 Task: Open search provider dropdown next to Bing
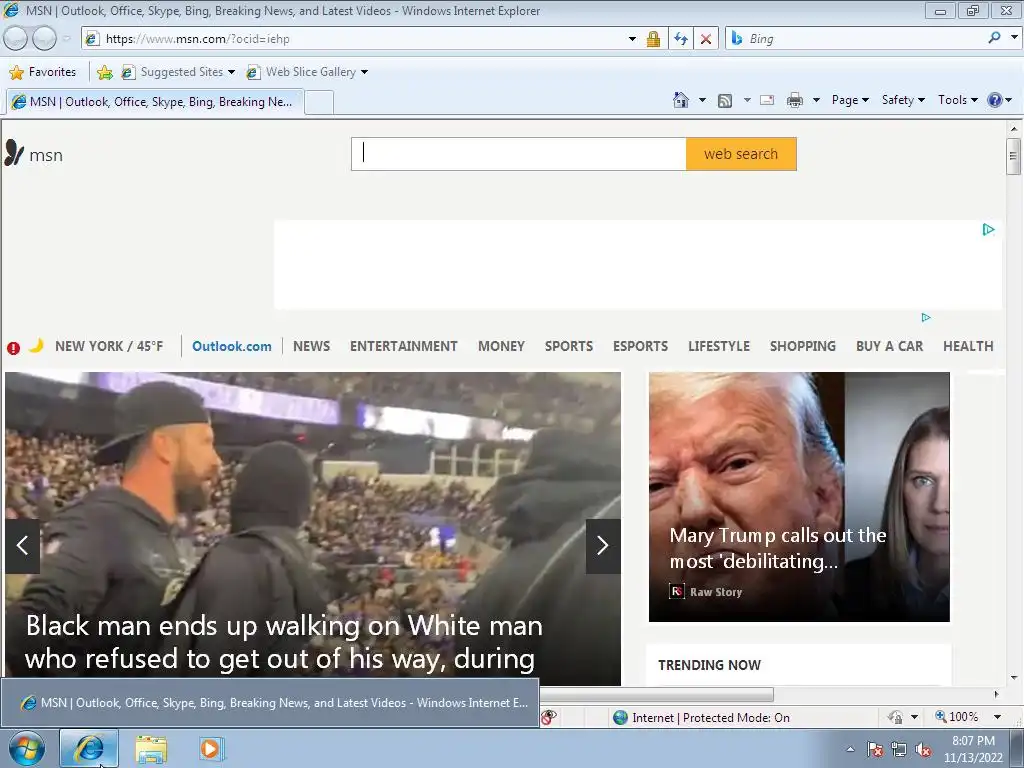(x=1014, y=38)
